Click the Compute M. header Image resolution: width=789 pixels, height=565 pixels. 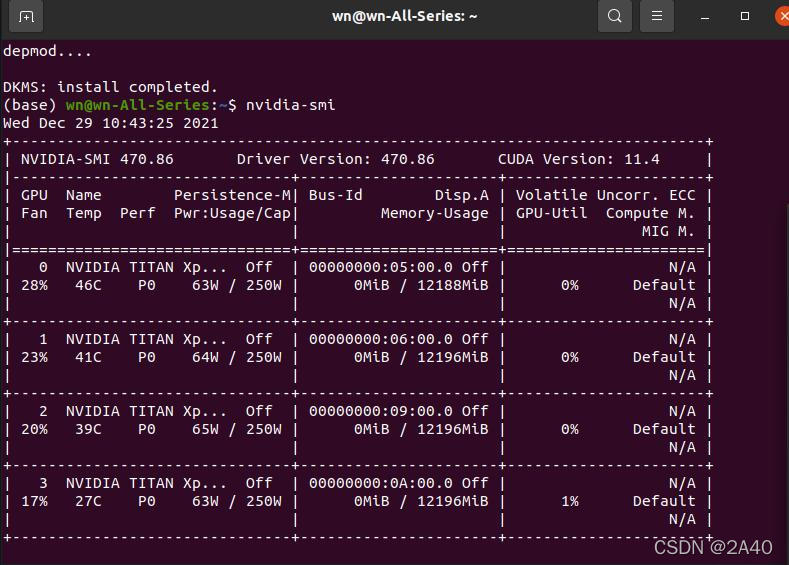click(650, 213)
